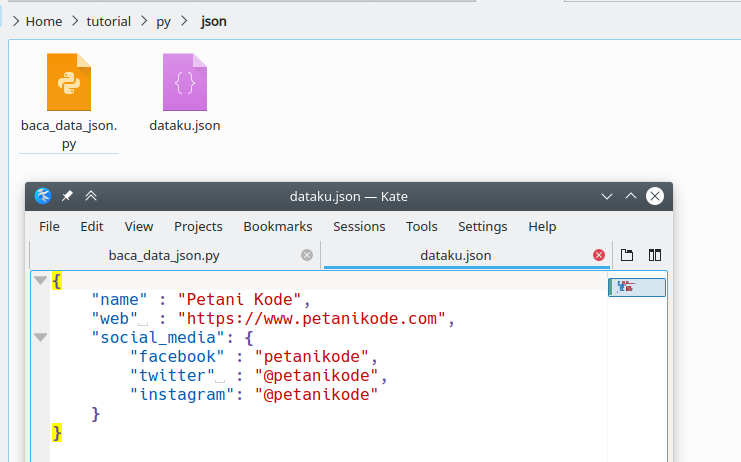Place cursor at highlighted opening brace
741x462 pixels.
[x=57, y=281]
